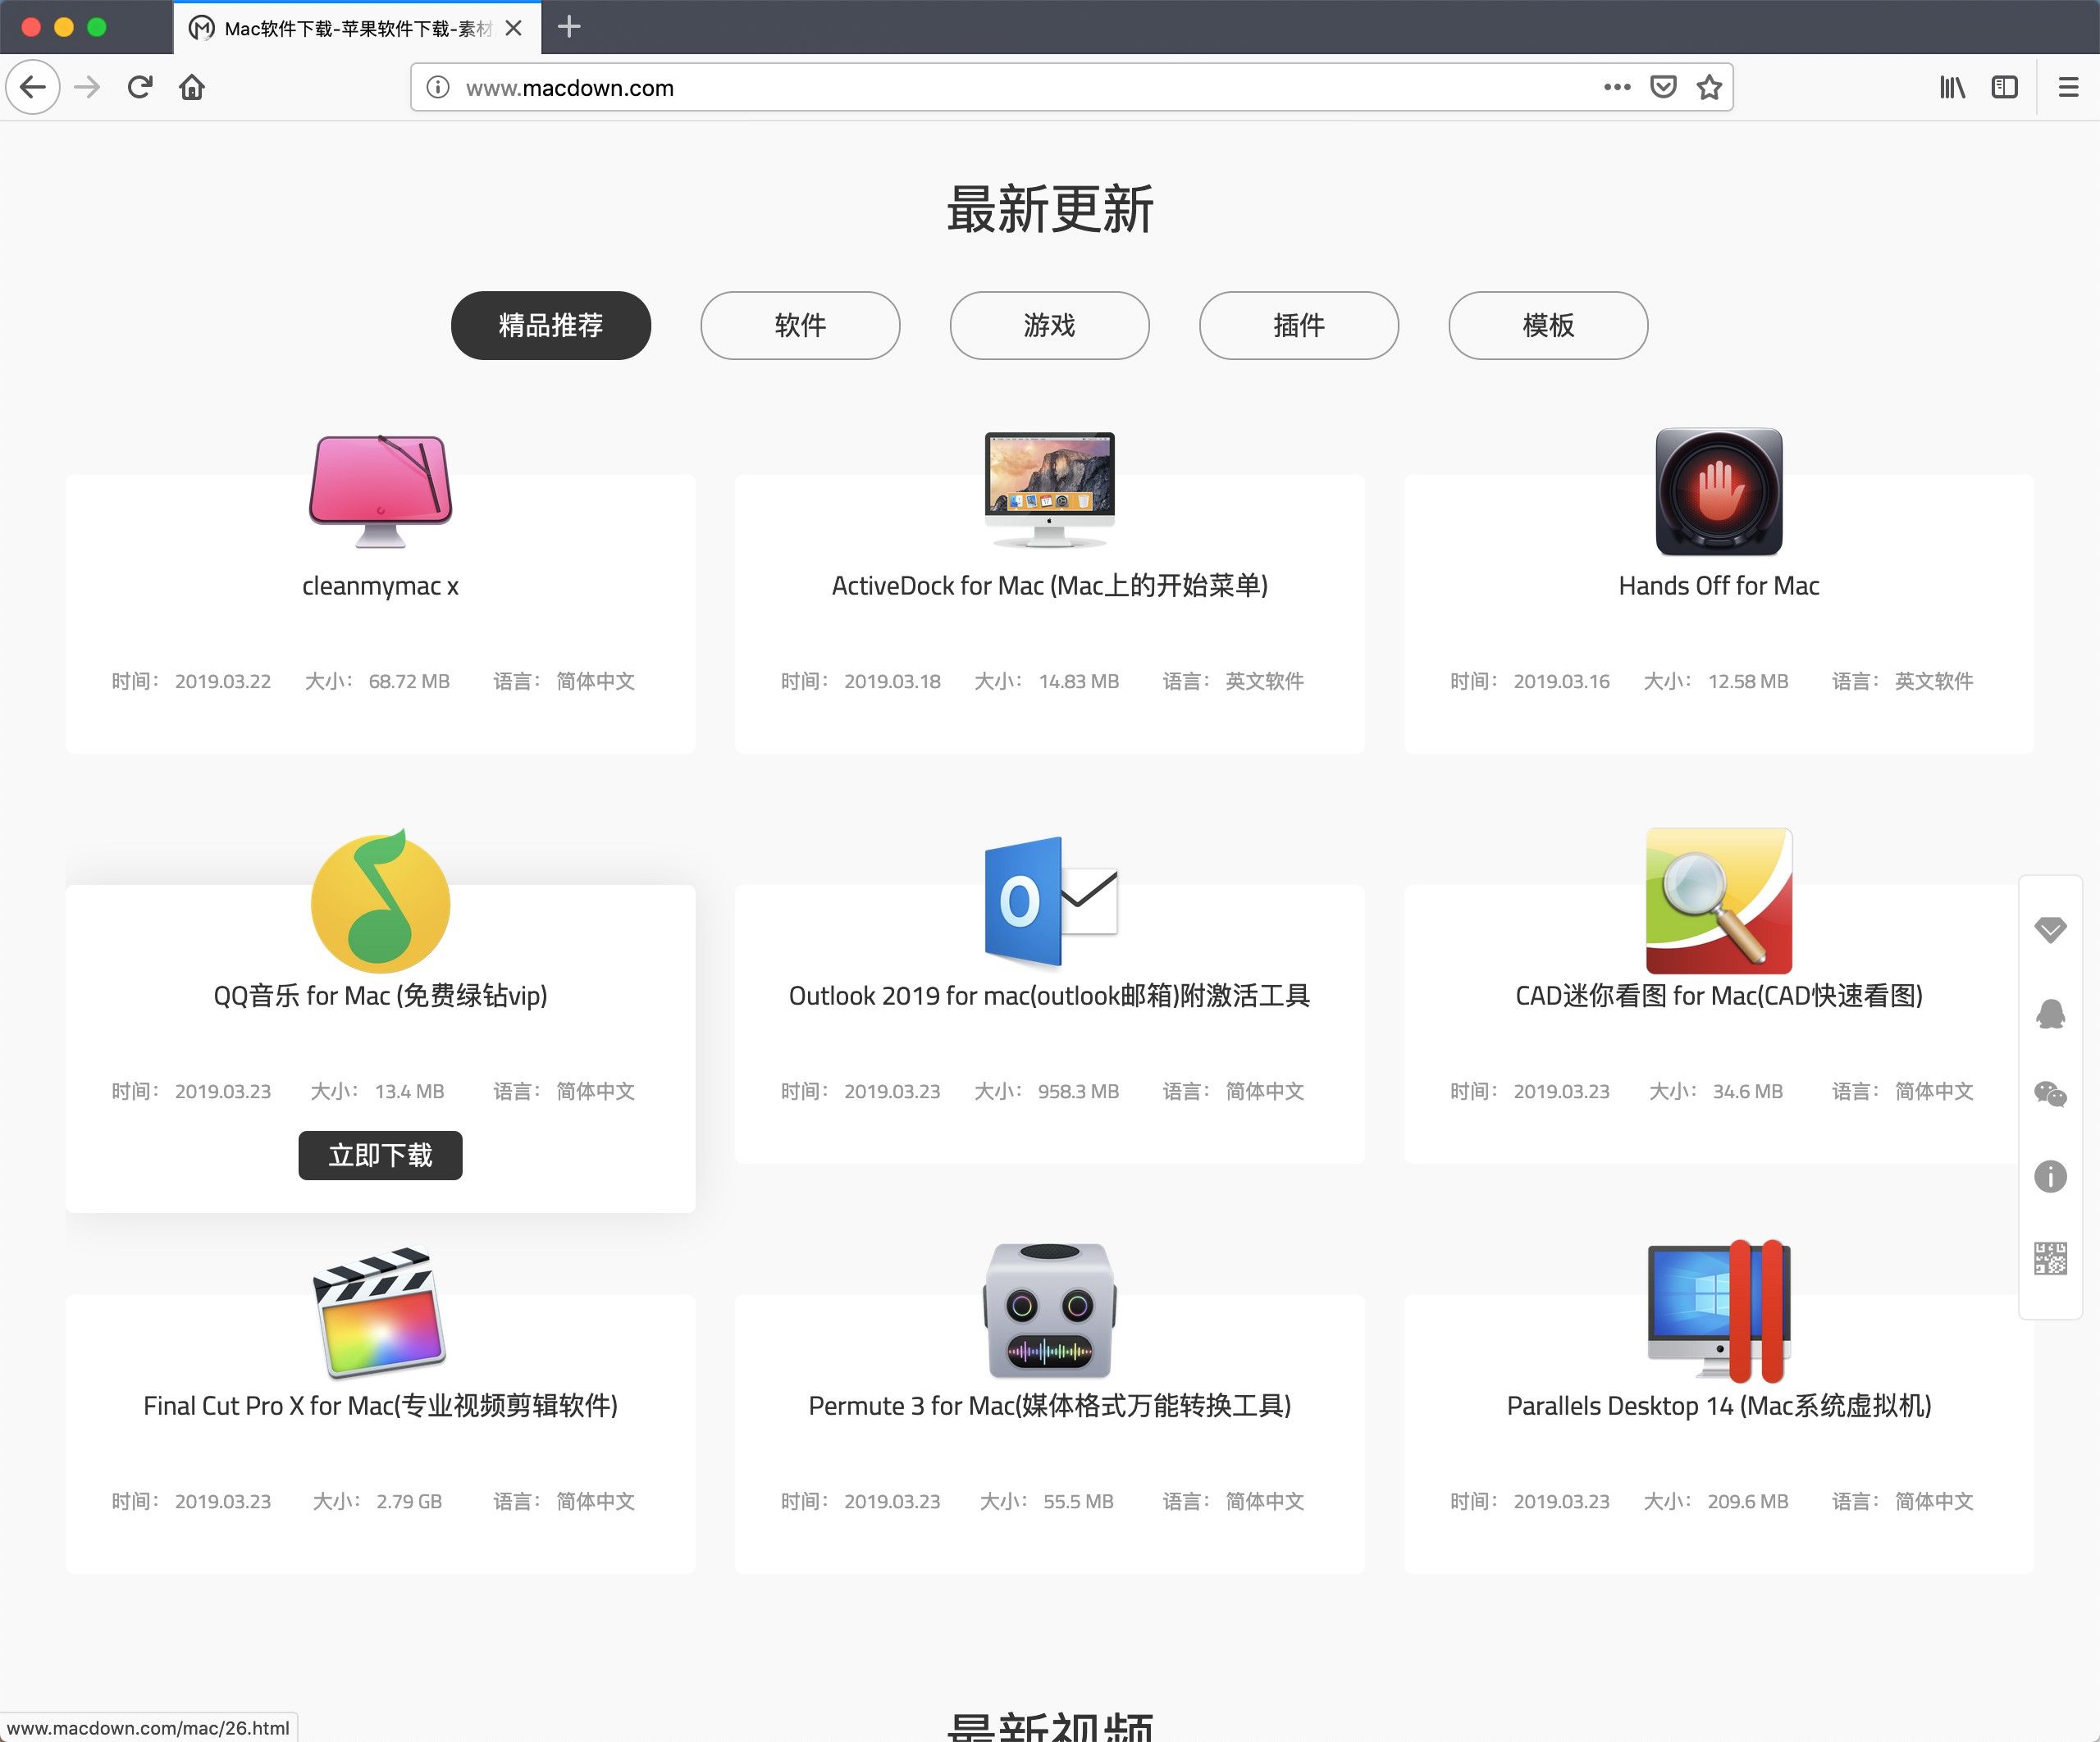Click the QQ penguin icon in side panel

pyautogui.click(x=2050, y=1013)
